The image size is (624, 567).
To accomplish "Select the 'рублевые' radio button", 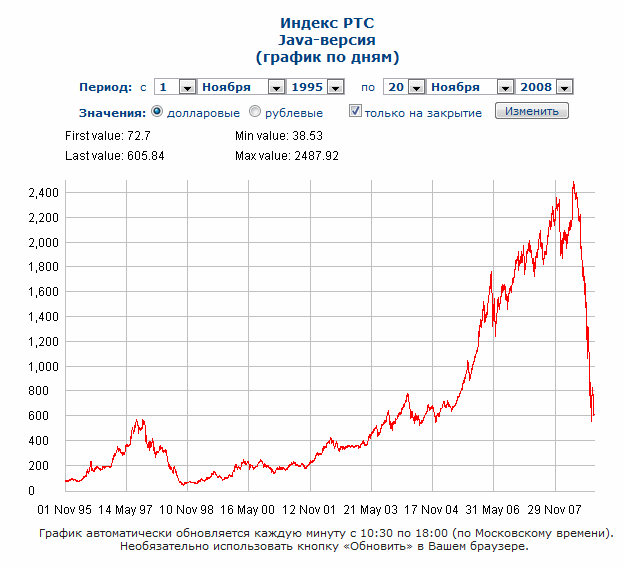I will coord(255,111).
